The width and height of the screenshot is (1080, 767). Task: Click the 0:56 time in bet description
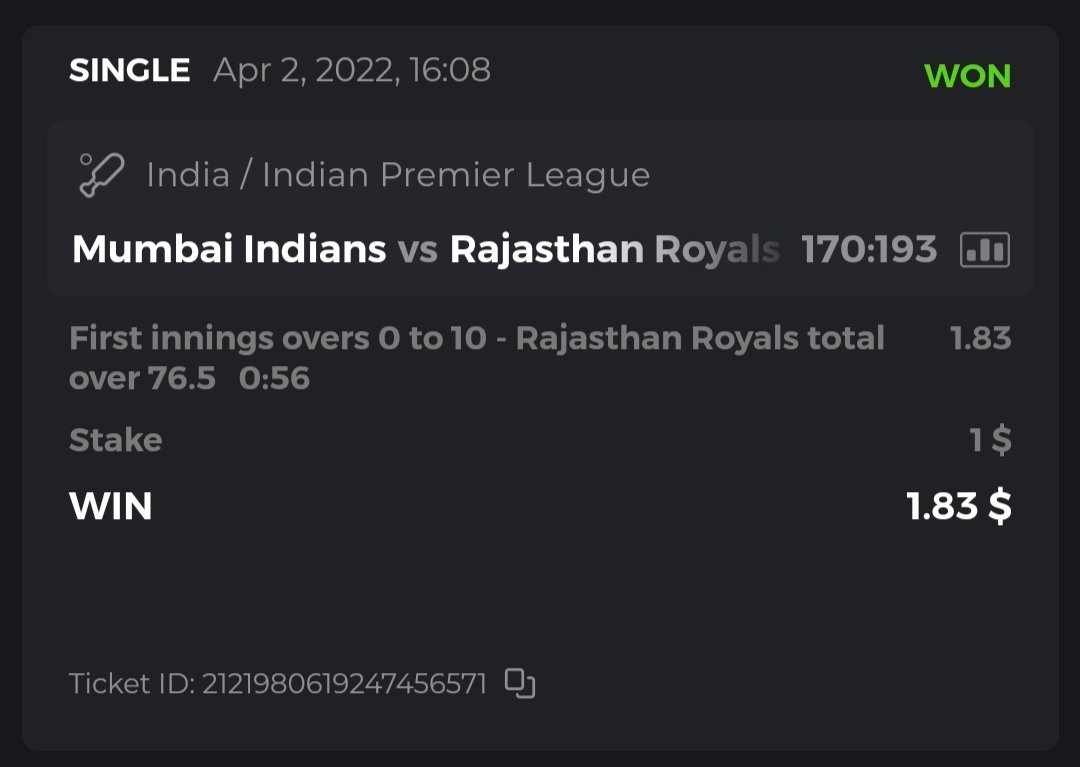pyautogui.click(x=274, y=378)
